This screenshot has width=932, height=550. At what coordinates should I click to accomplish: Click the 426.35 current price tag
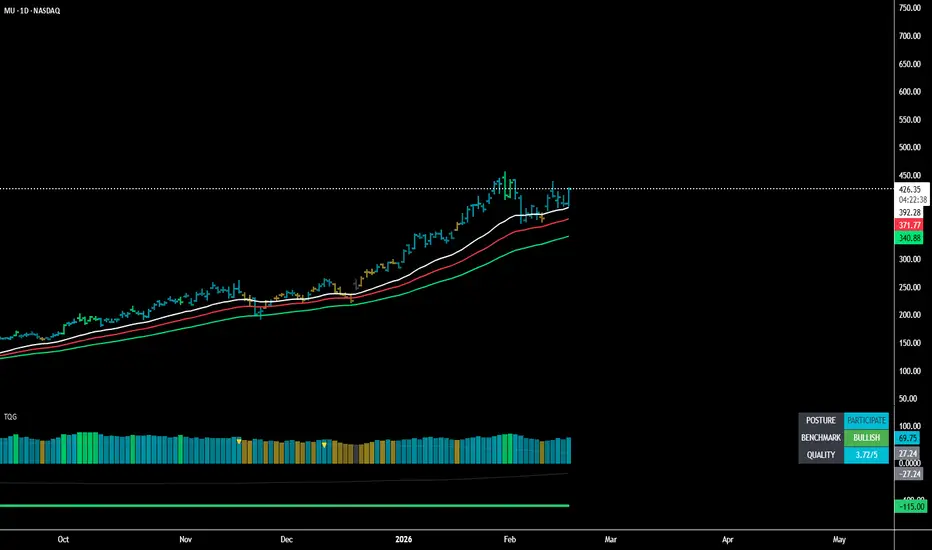tap(910, 190)
